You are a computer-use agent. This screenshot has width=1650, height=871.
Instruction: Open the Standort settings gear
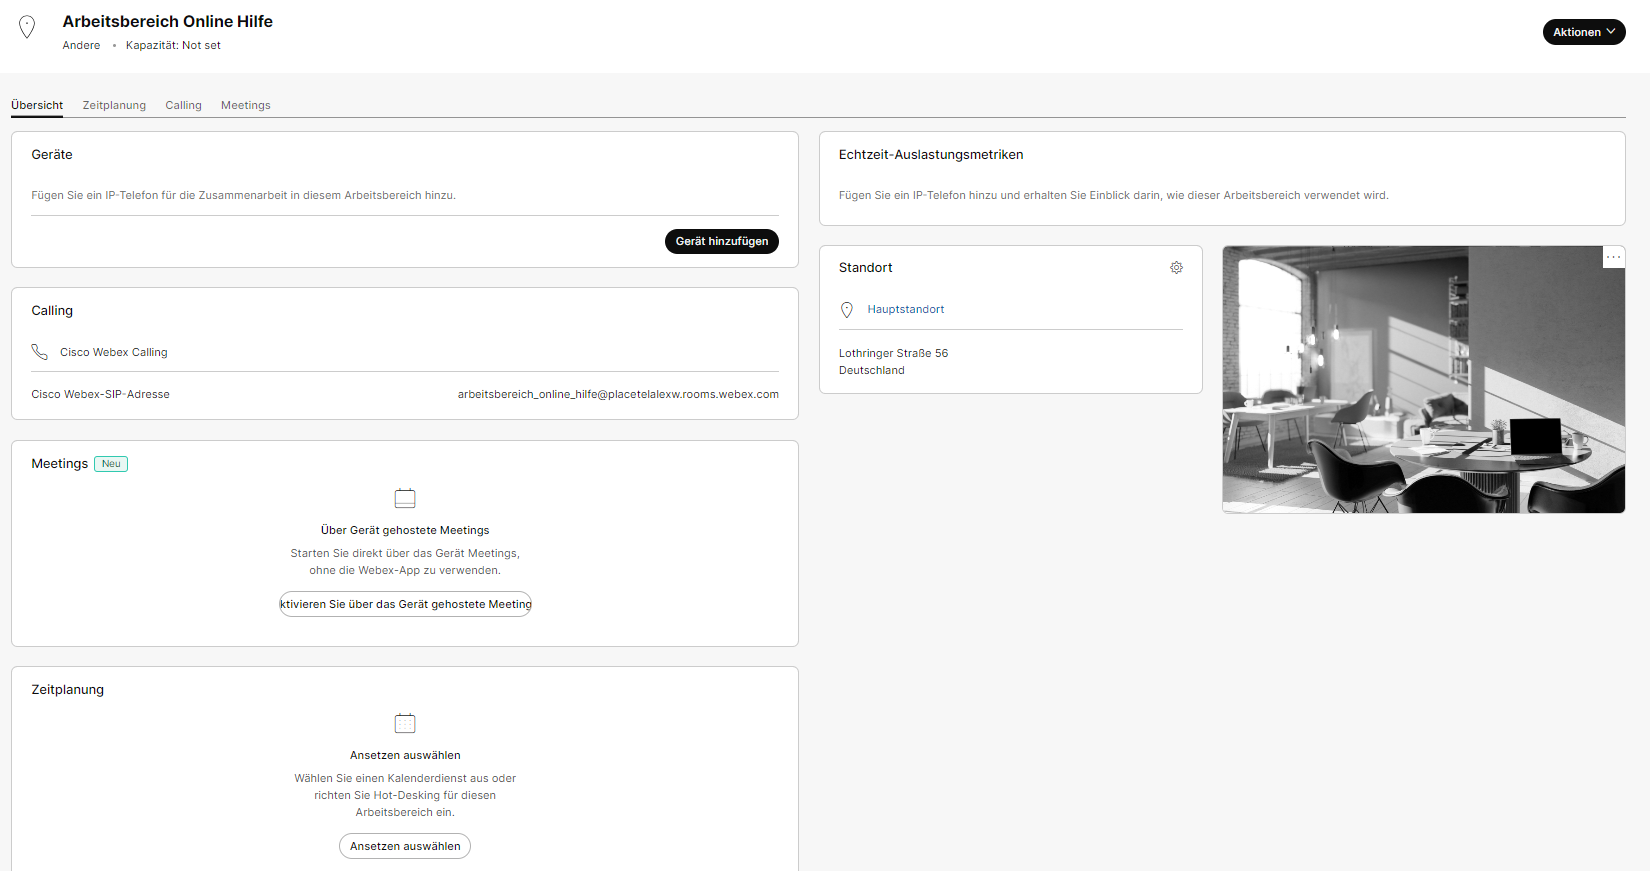1176,268
